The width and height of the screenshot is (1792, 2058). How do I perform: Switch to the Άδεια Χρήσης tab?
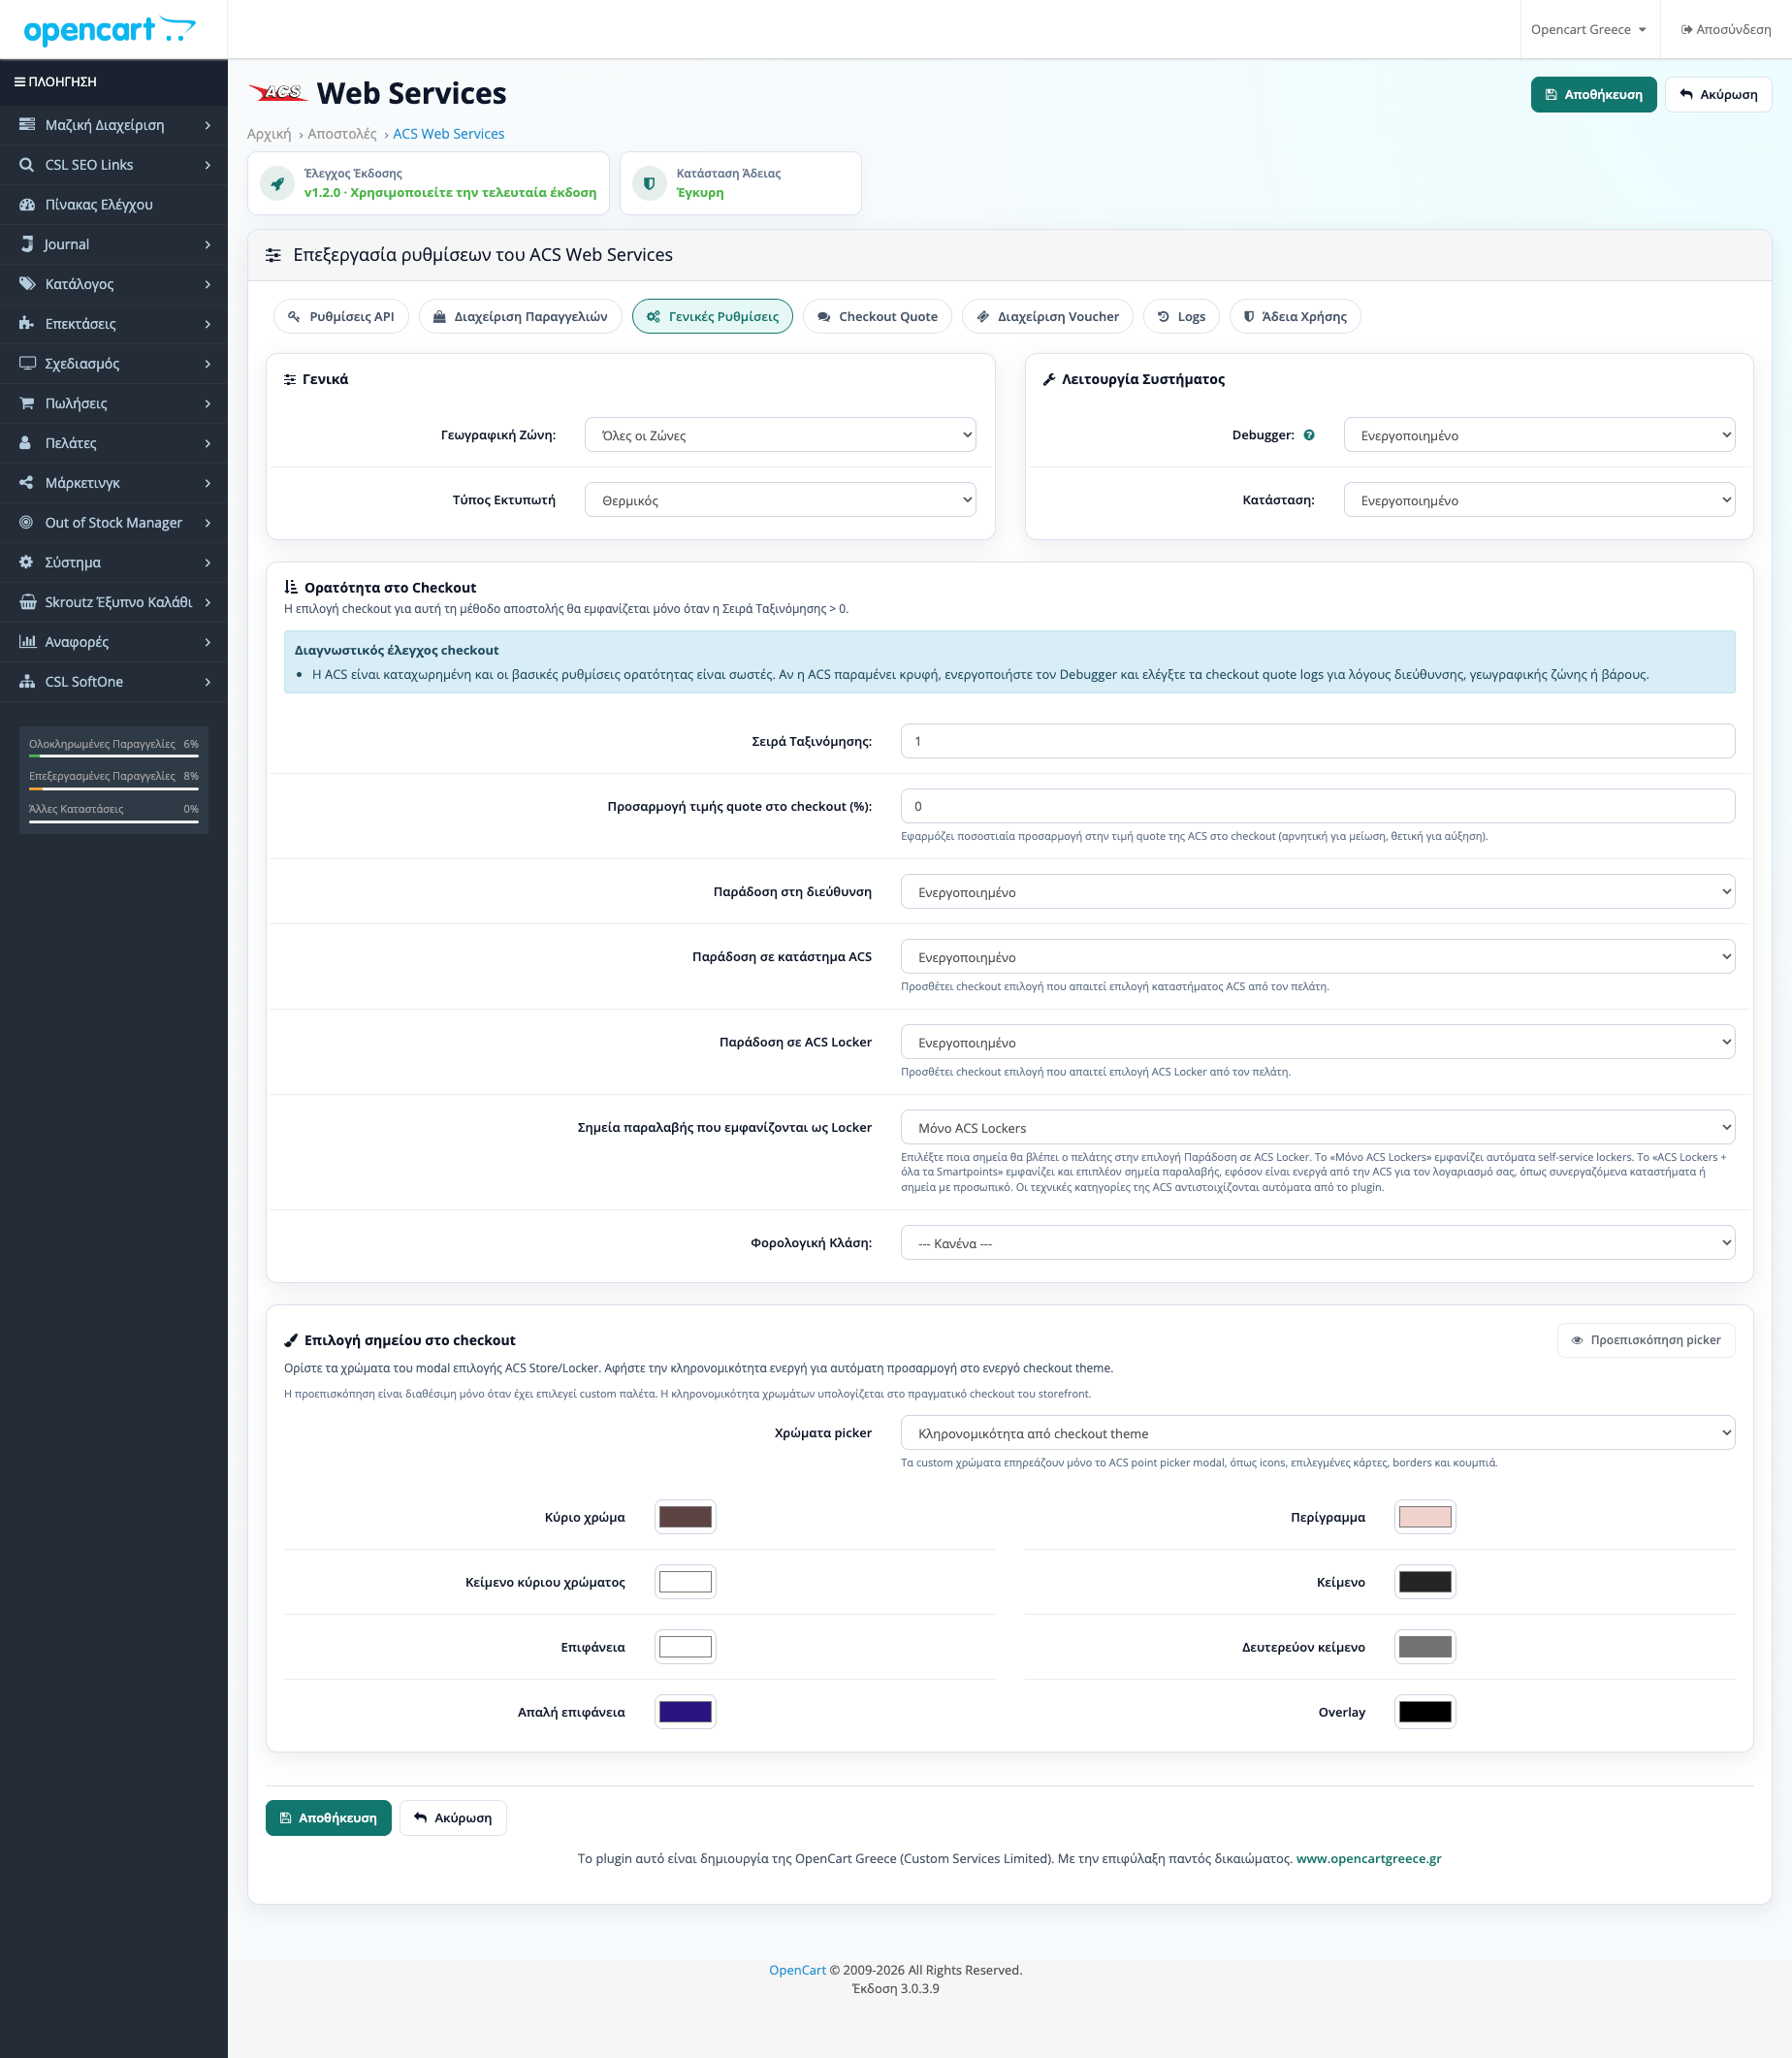[1295, 316]
